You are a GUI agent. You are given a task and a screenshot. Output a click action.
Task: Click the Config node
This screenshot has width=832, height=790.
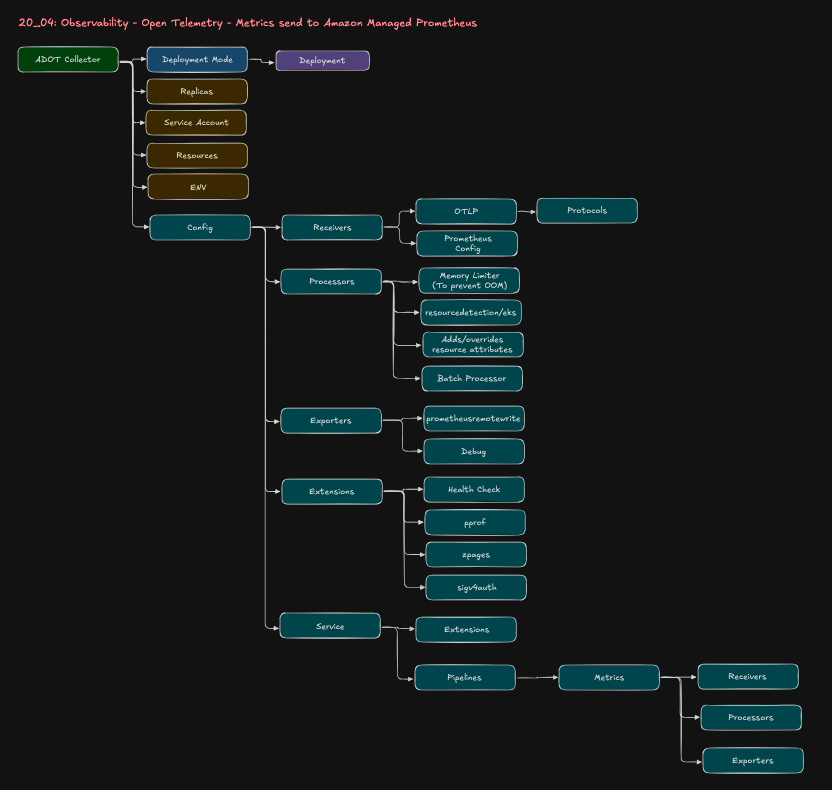point(199,227)
